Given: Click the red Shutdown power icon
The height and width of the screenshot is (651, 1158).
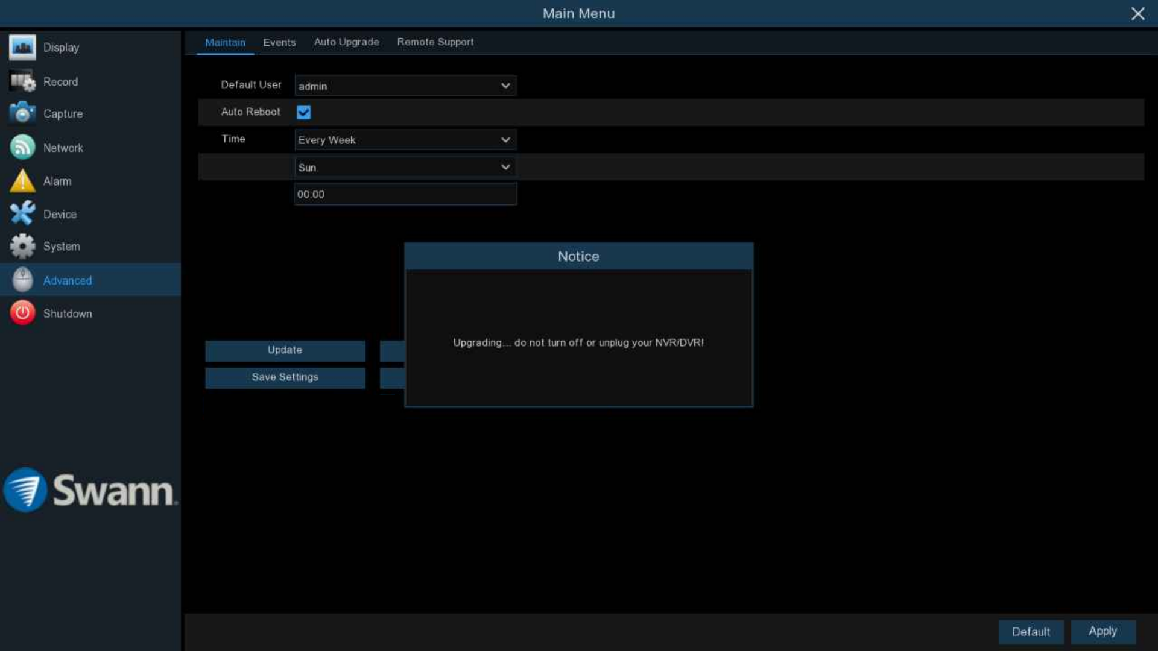Looking at the screenshot, I should [x=22, y=313].
